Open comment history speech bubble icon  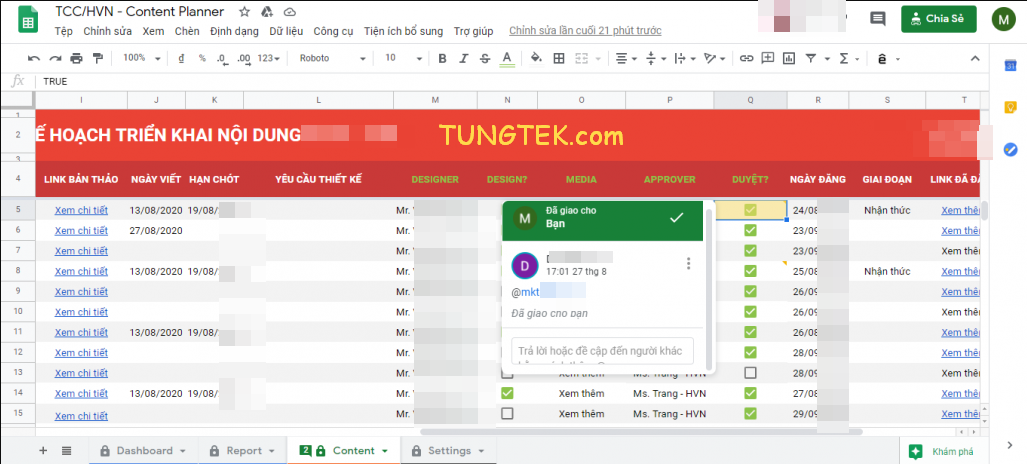pos(878,18)
